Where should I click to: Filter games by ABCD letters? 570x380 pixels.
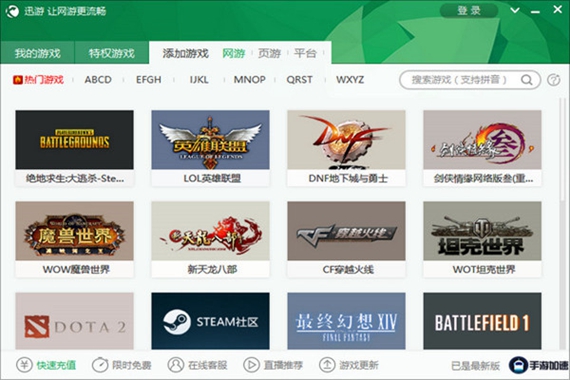coord(98,80)
